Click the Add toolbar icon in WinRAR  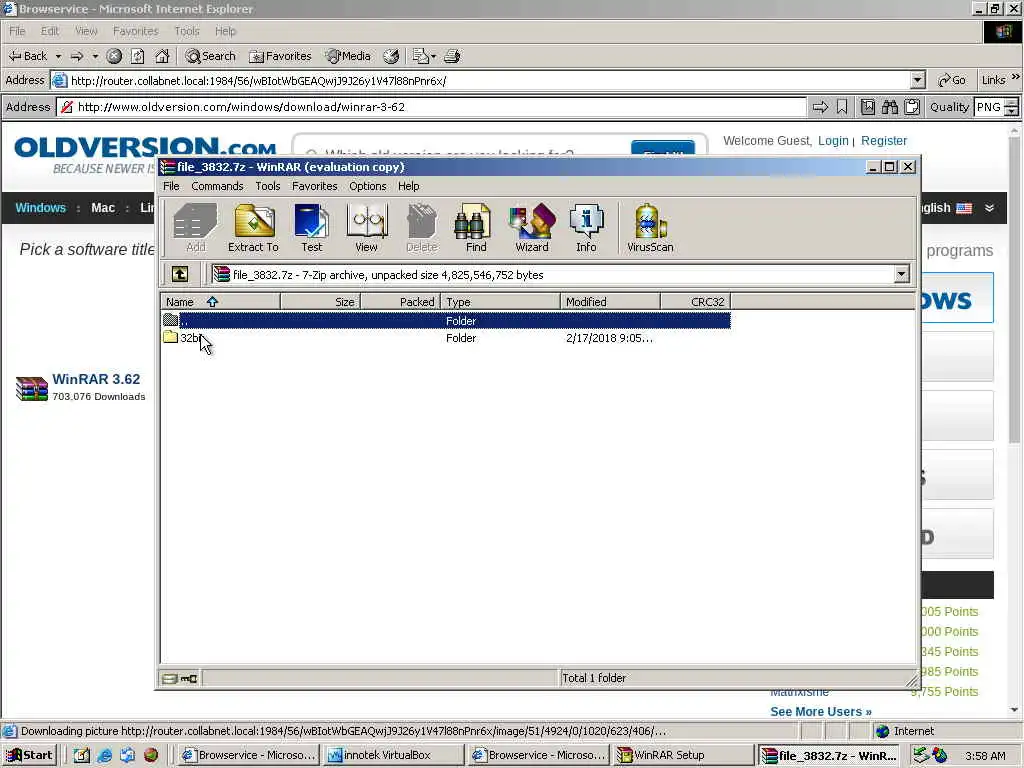(x=195, y=227)
